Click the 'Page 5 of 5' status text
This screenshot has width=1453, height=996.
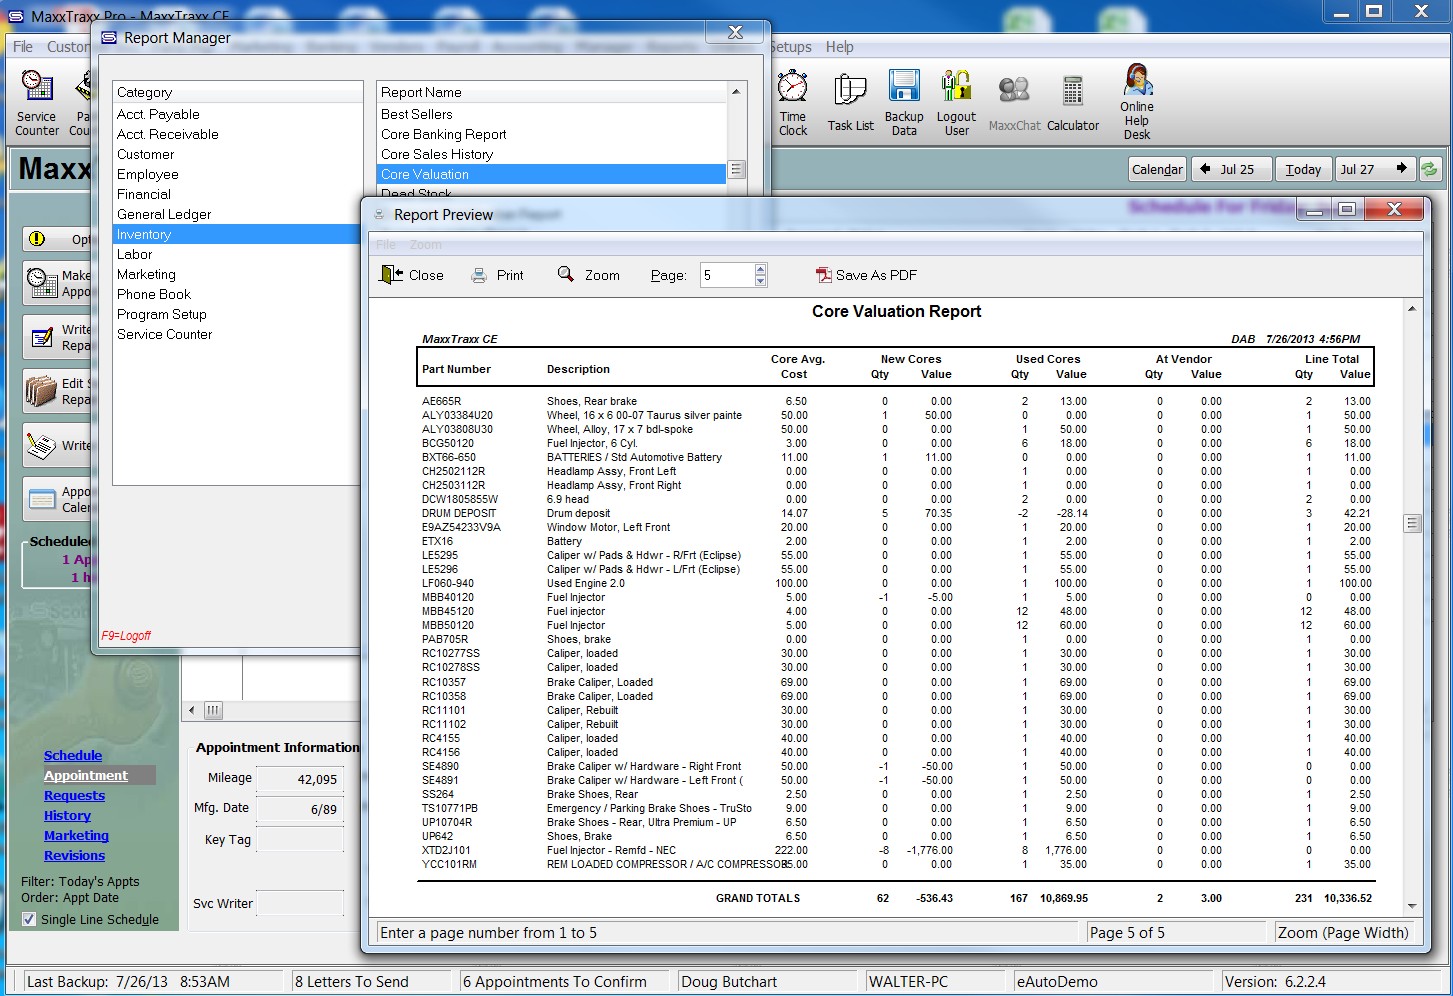(1127, 932)
